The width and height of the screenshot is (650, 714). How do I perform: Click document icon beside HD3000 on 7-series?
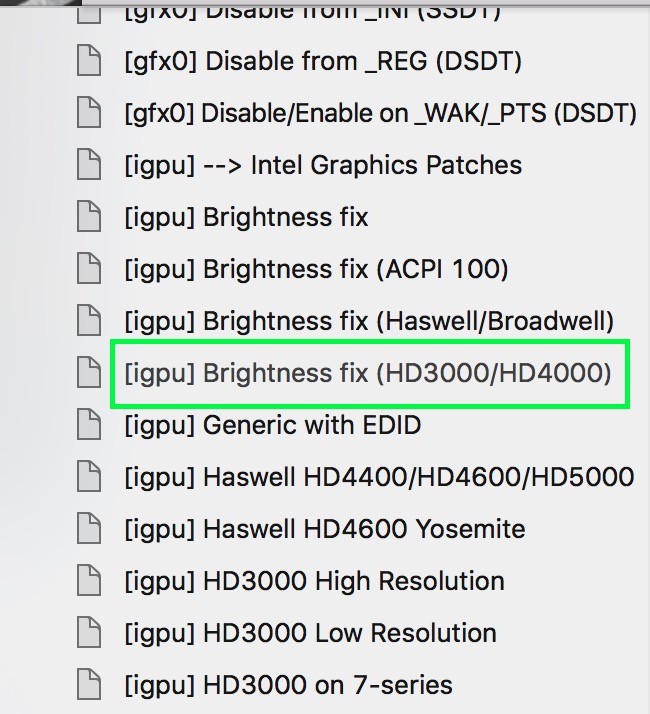tap(90, 685)
